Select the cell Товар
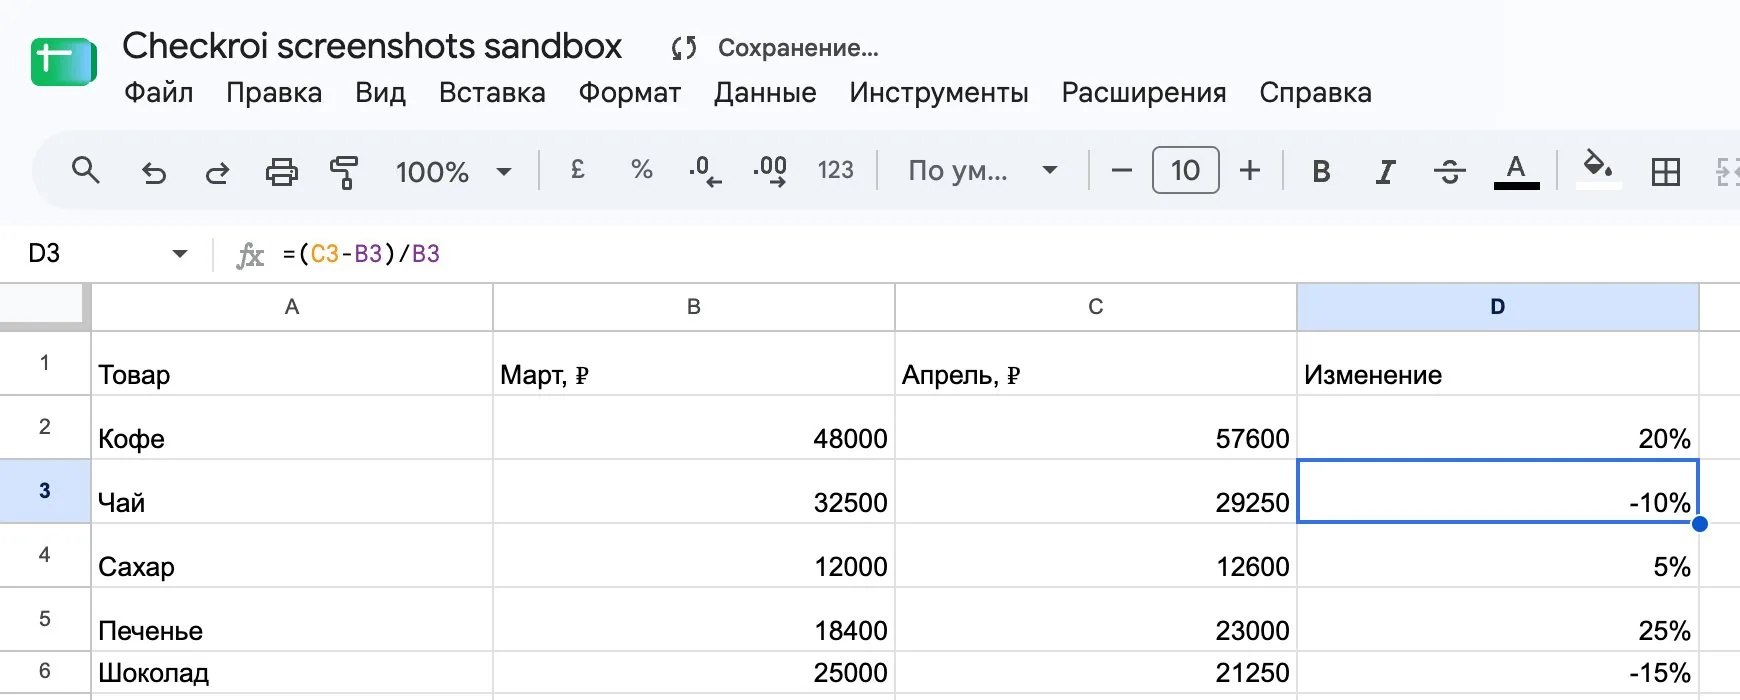Screen dimensions: 1740x700 pyautogui.click(x=292, y=364)
